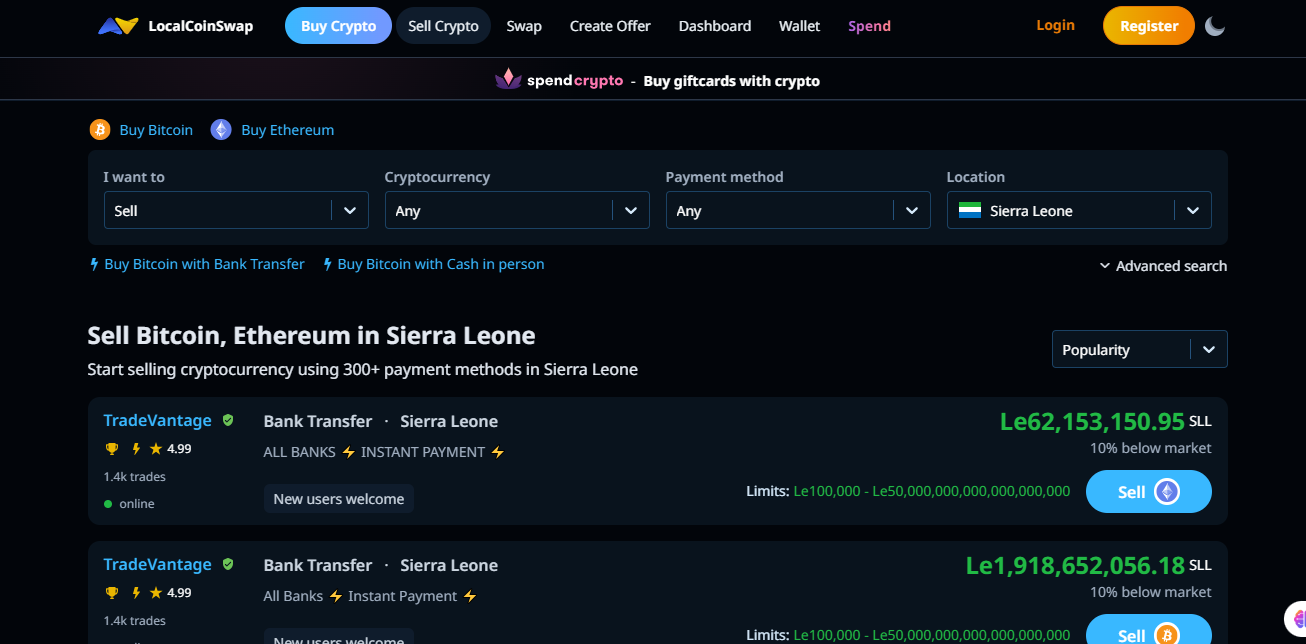
Task: Click star rating icon on second TradeVantage offer
Action: tap(157, 593)
